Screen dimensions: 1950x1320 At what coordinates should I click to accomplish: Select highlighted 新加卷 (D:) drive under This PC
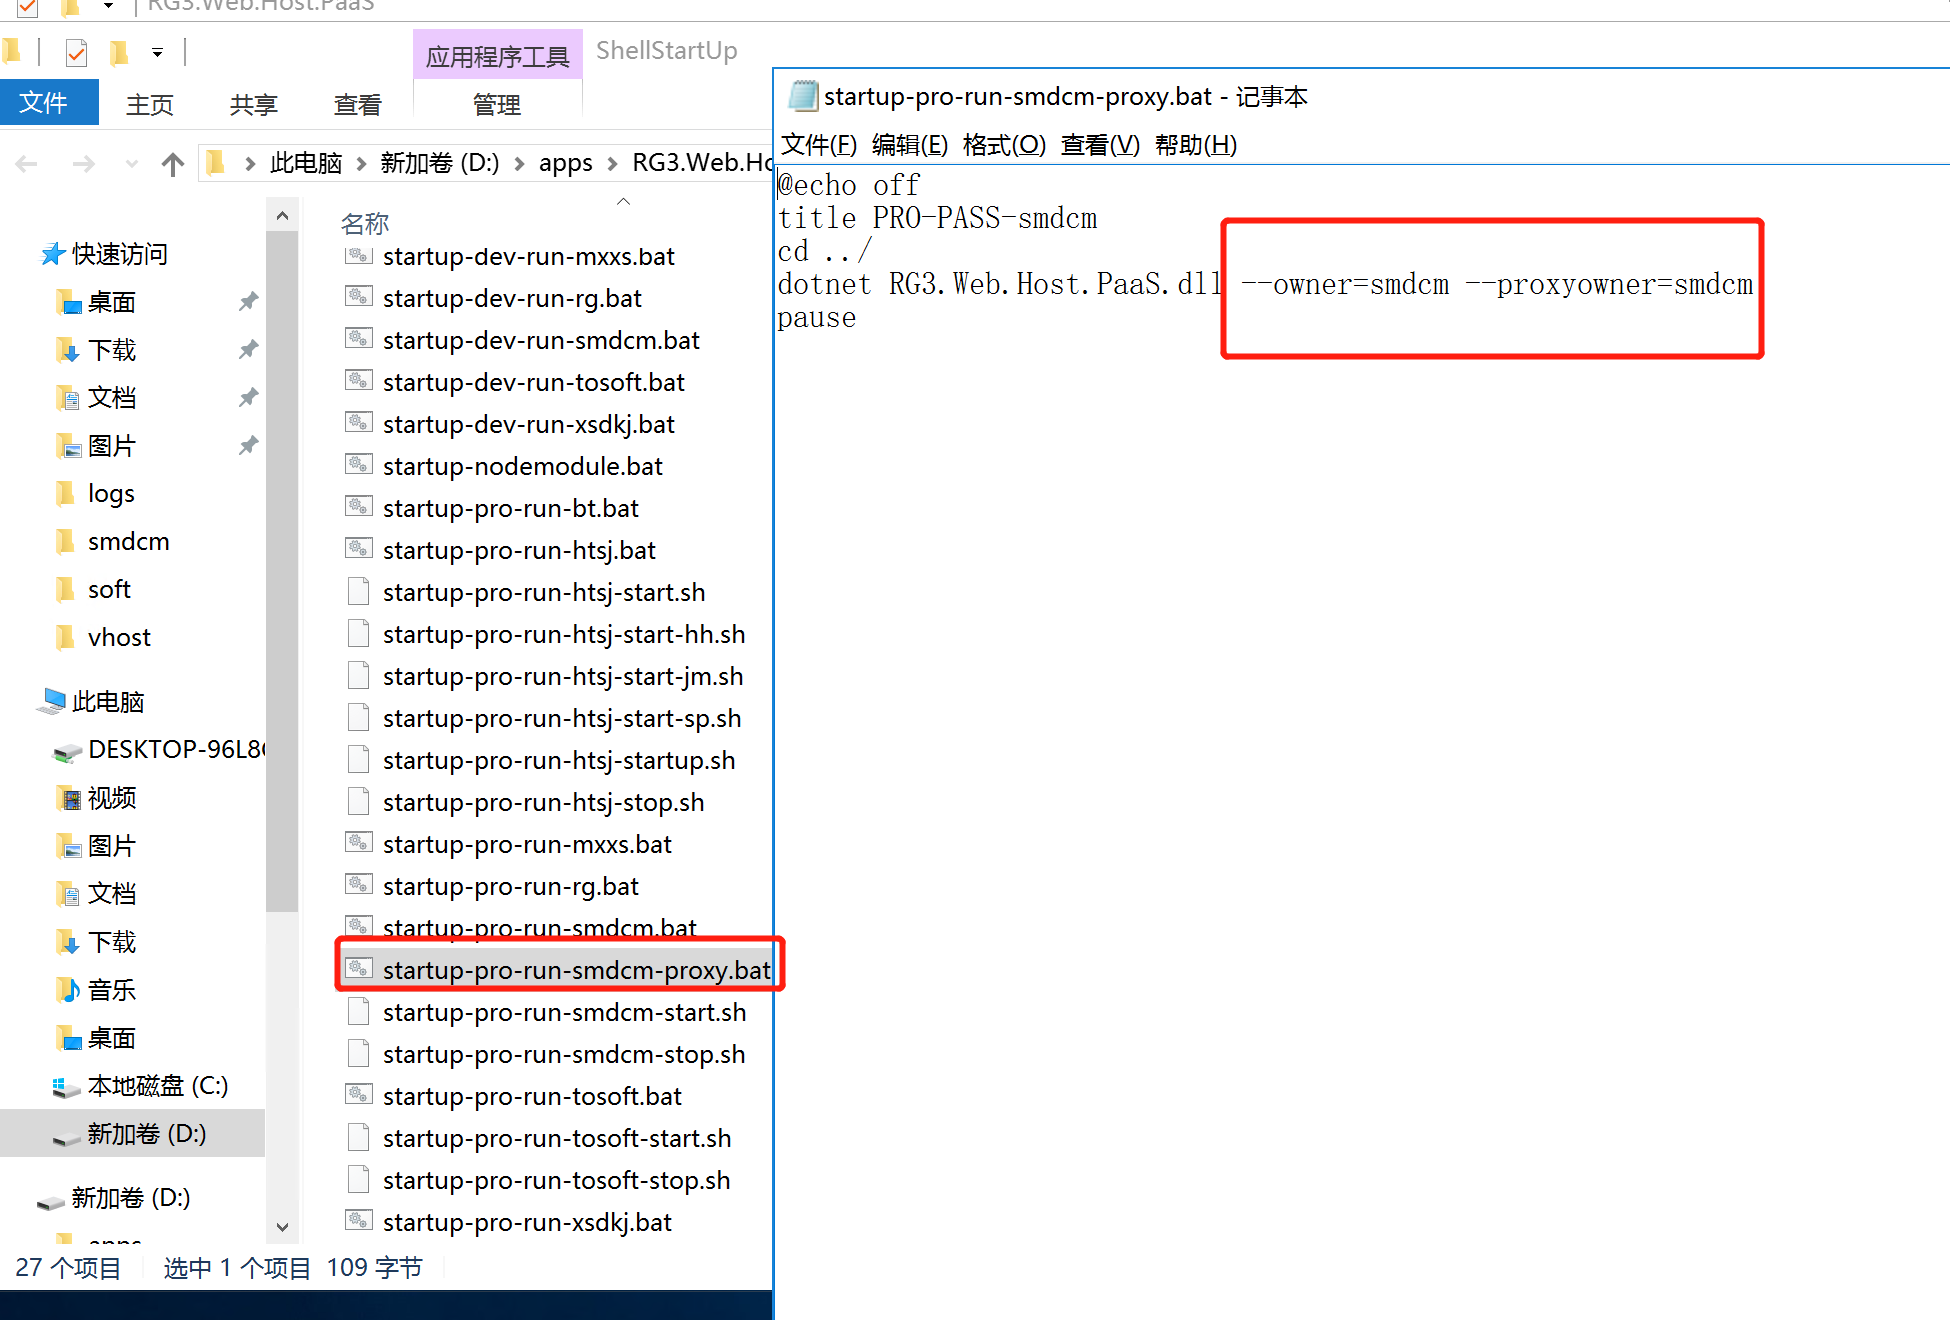[x=132, y=1134]
